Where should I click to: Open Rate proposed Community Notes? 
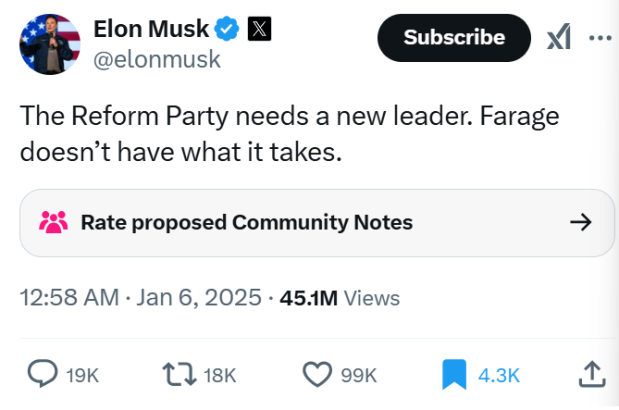pos(246,222)
